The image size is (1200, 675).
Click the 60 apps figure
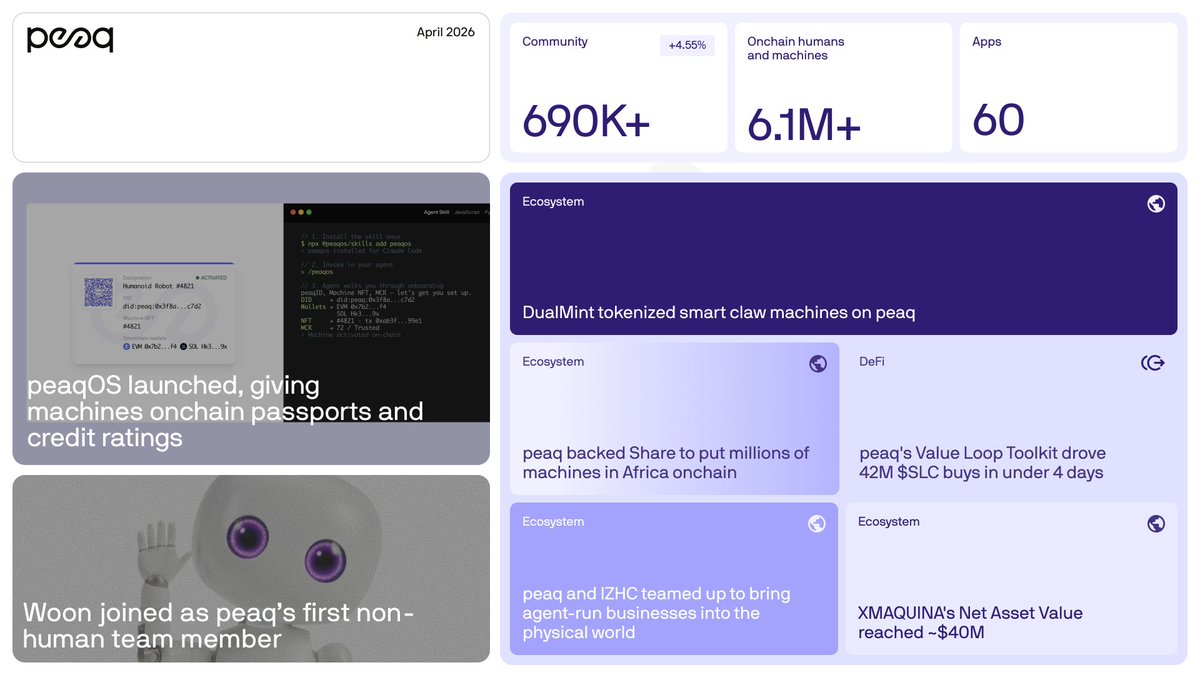point(998,120)
